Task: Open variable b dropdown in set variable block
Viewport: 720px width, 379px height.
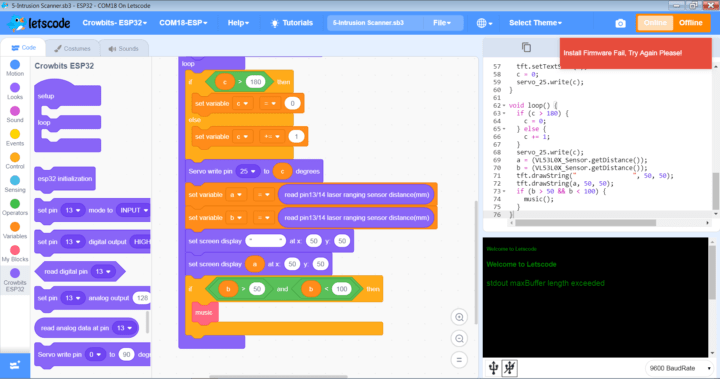Action: pos(236,218)
